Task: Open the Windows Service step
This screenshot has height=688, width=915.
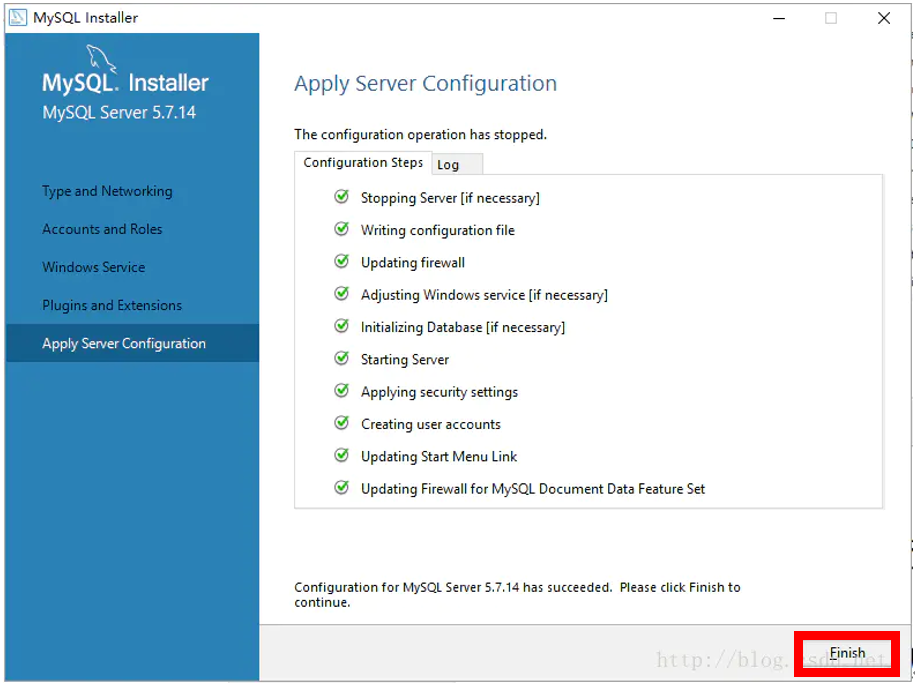Action: click(x=93, y=267)
